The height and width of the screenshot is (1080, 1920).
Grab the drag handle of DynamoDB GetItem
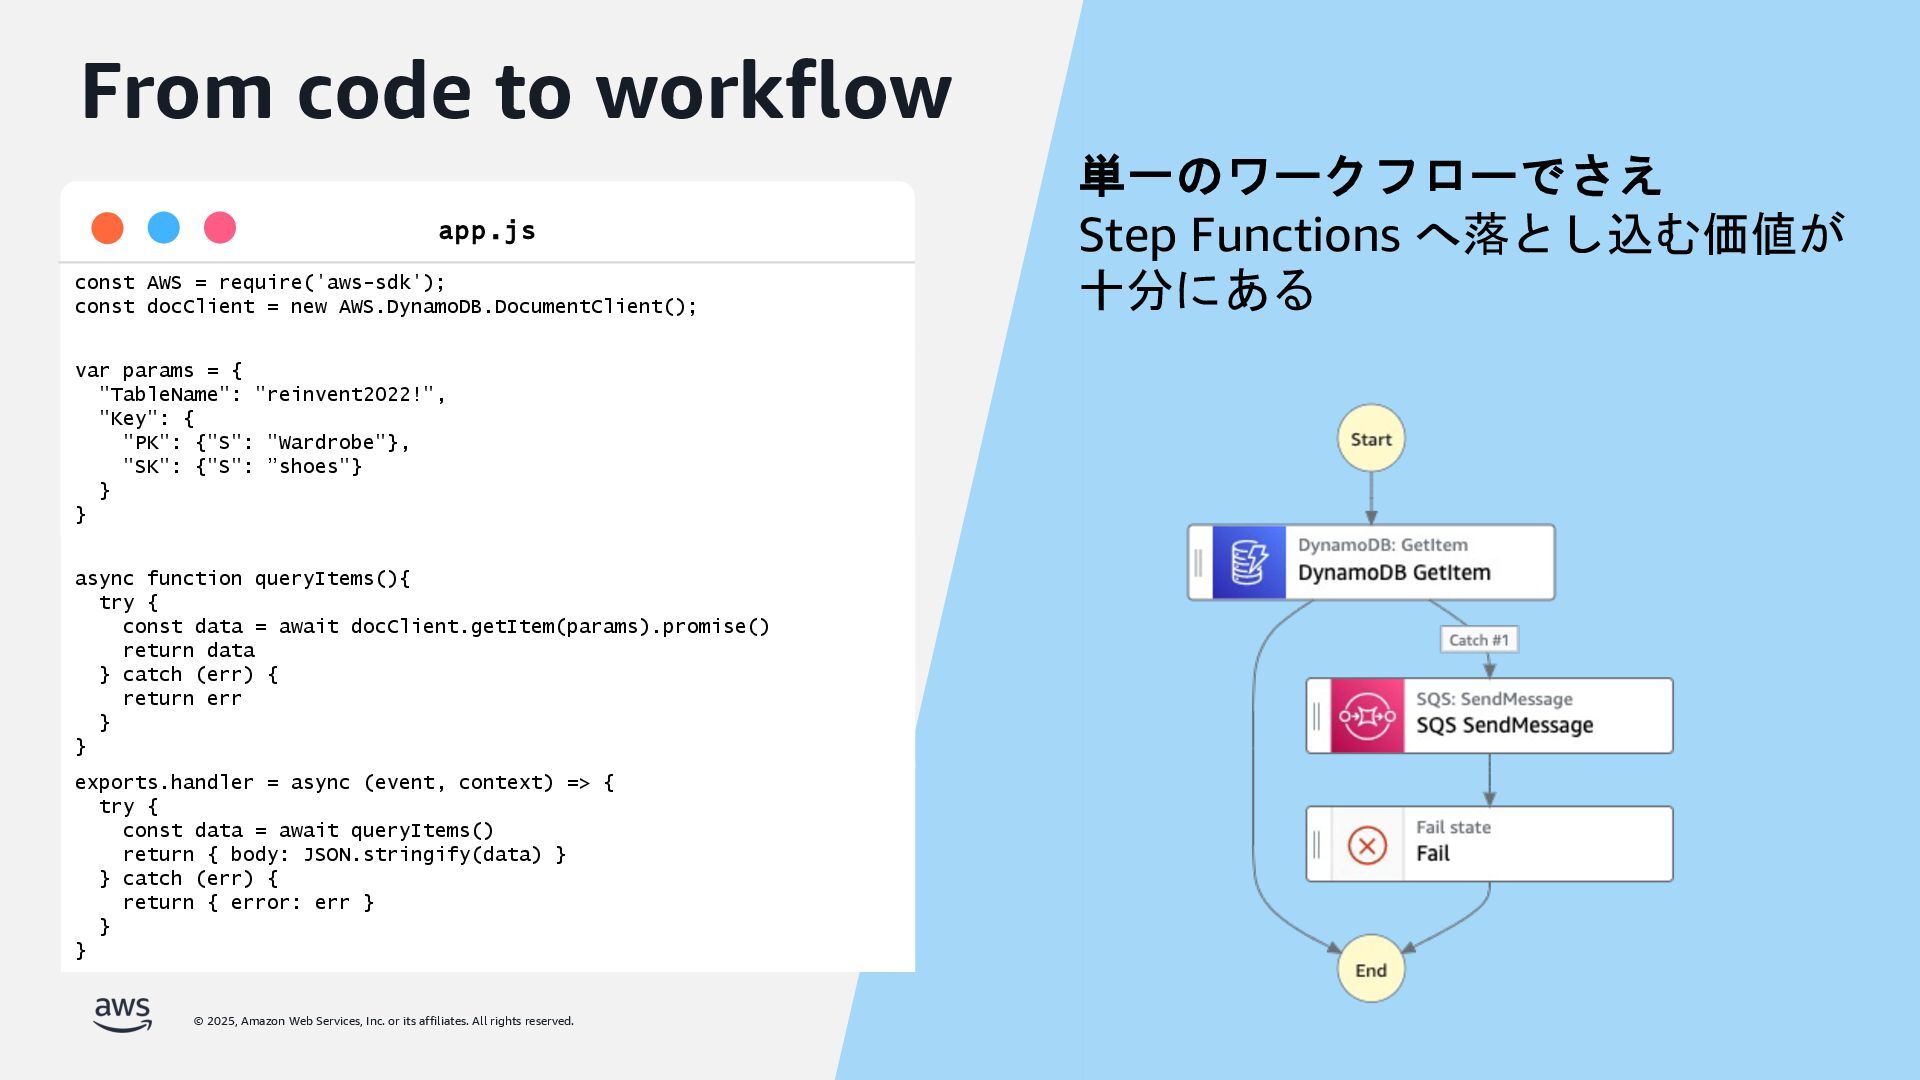point(1199,562)
